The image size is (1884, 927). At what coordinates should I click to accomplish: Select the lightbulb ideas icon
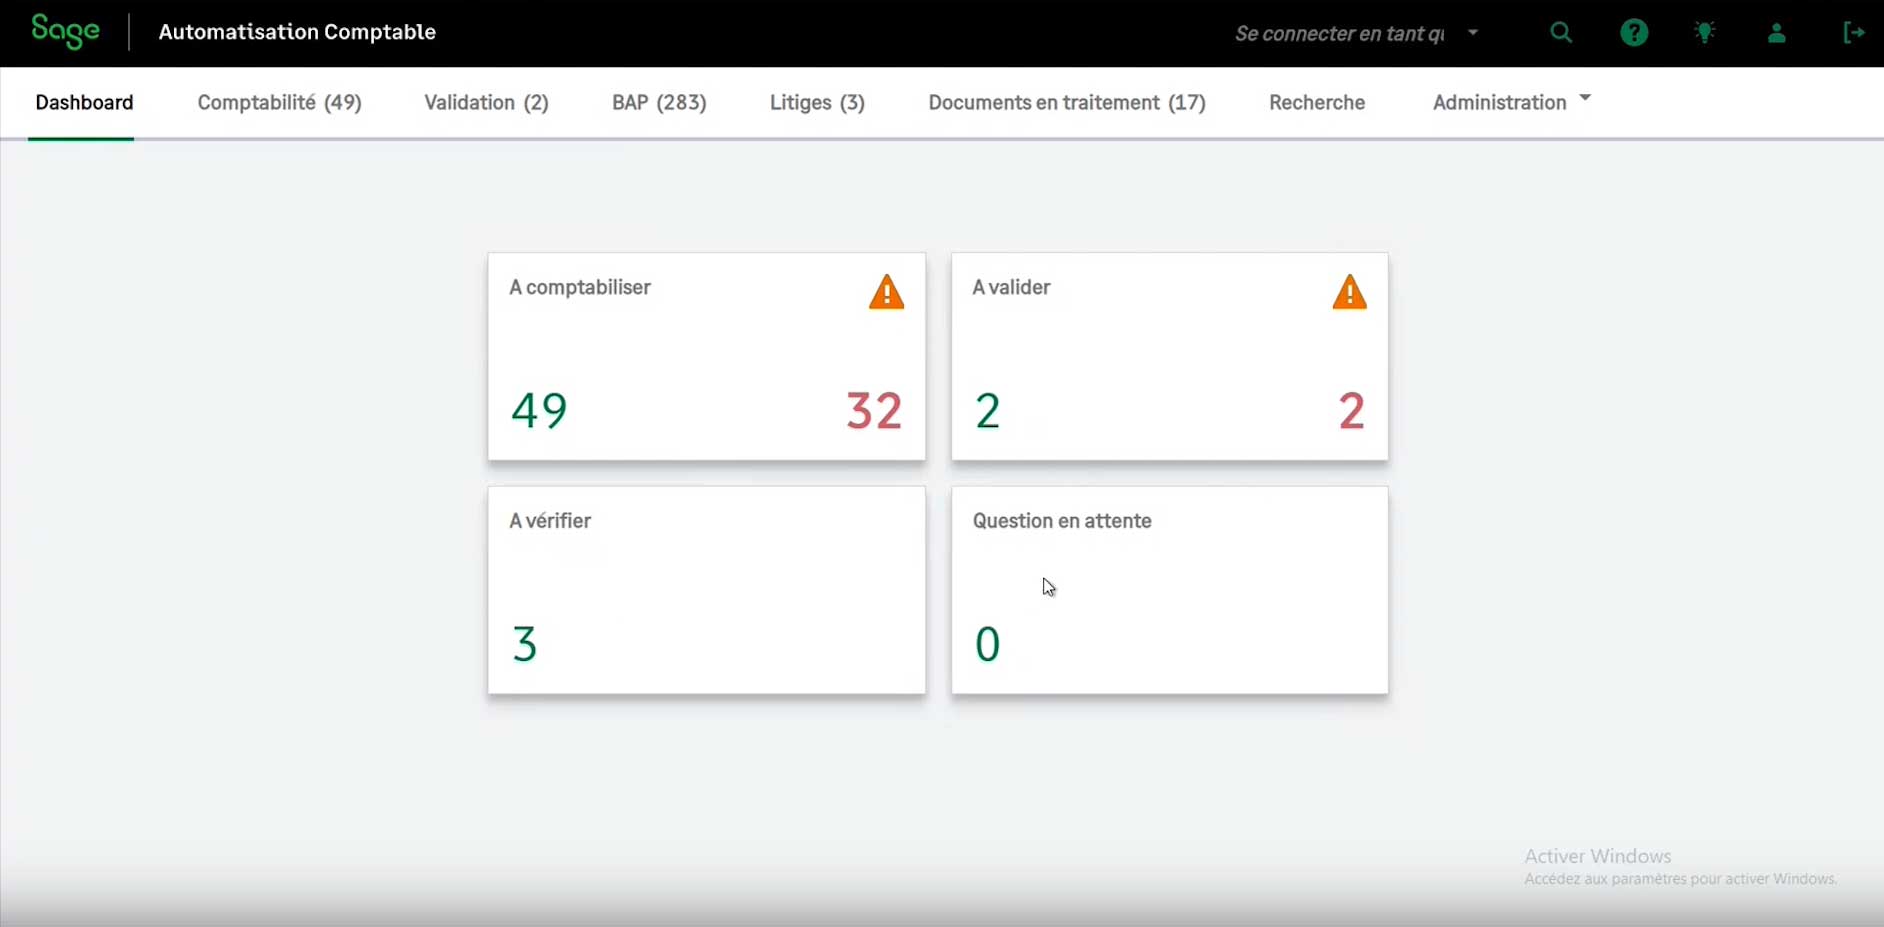click(x=1706, y=32)
